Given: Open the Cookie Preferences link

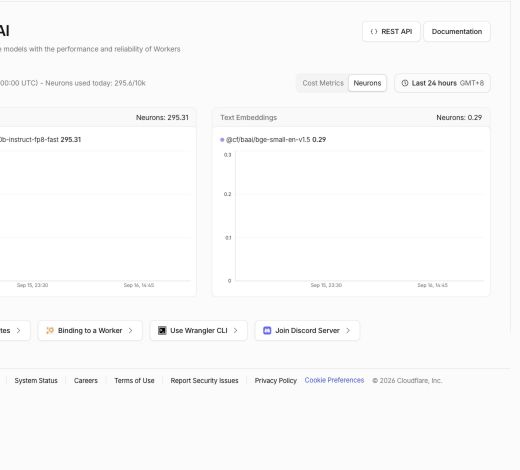Looking at the screenshot, I should click(334, 380).
